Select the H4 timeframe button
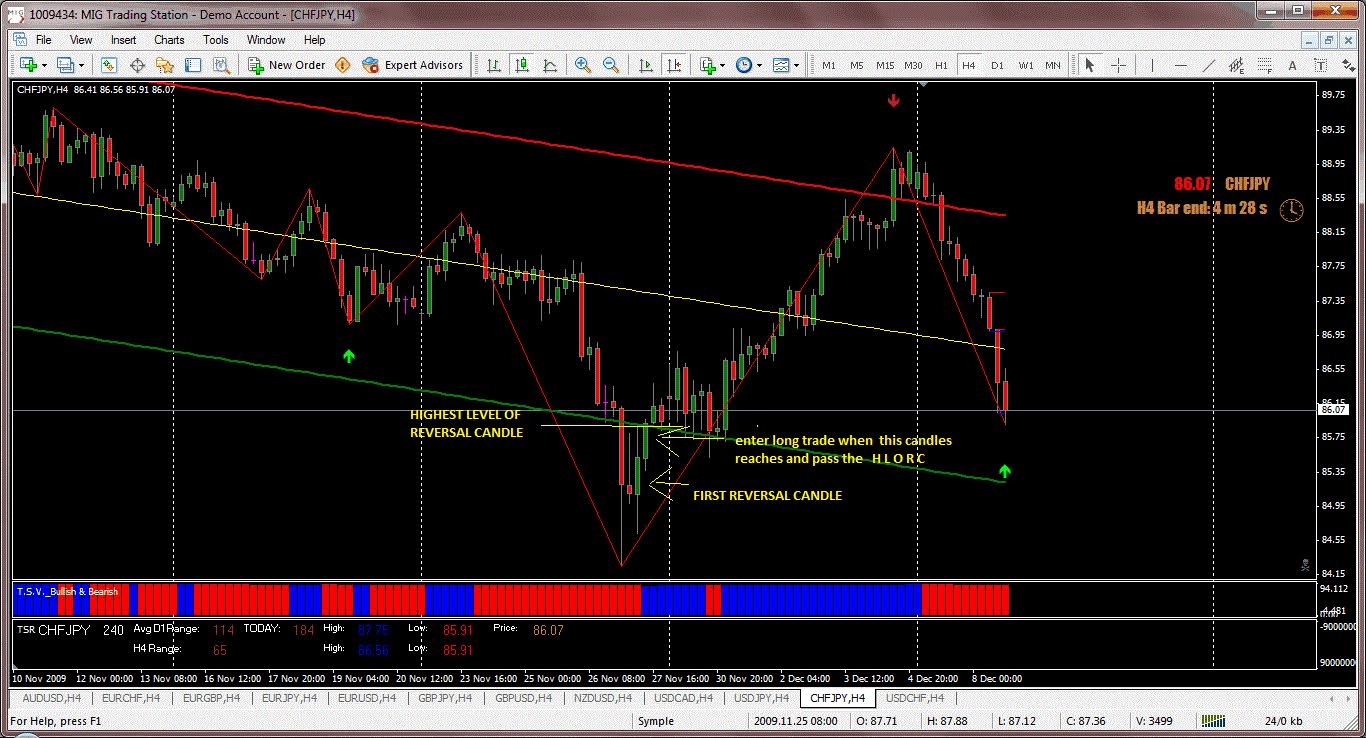Viewport: 1366px width, 738px height. [969, 65]
